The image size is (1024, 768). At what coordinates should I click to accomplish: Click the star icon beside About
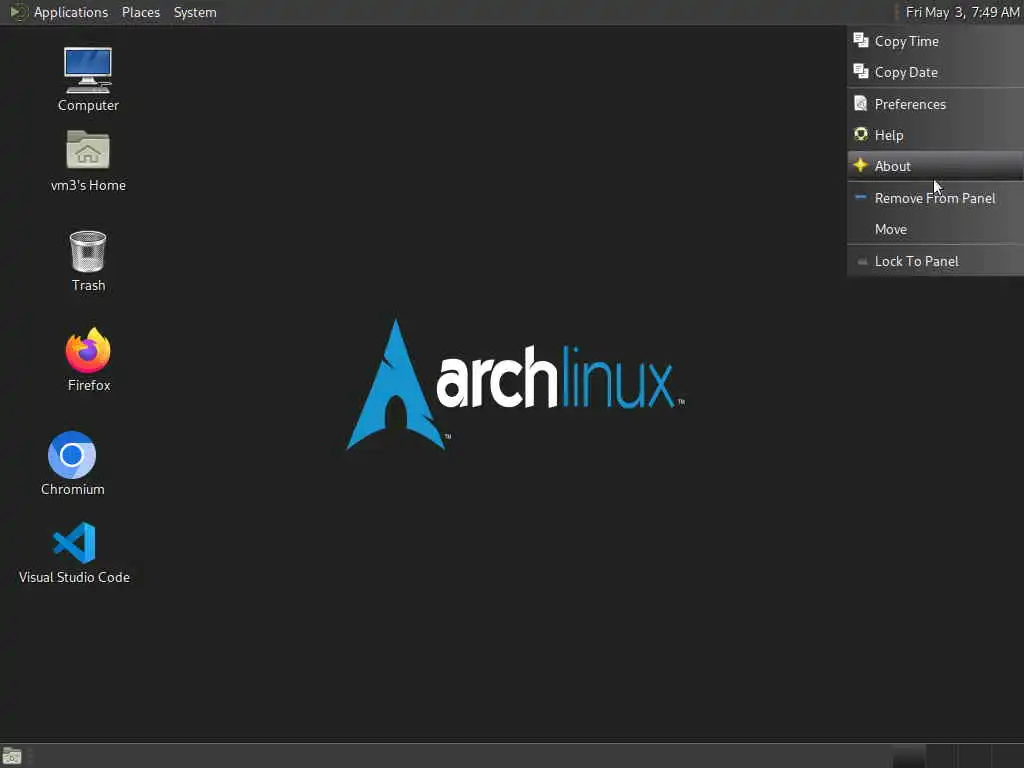point(861,165)
